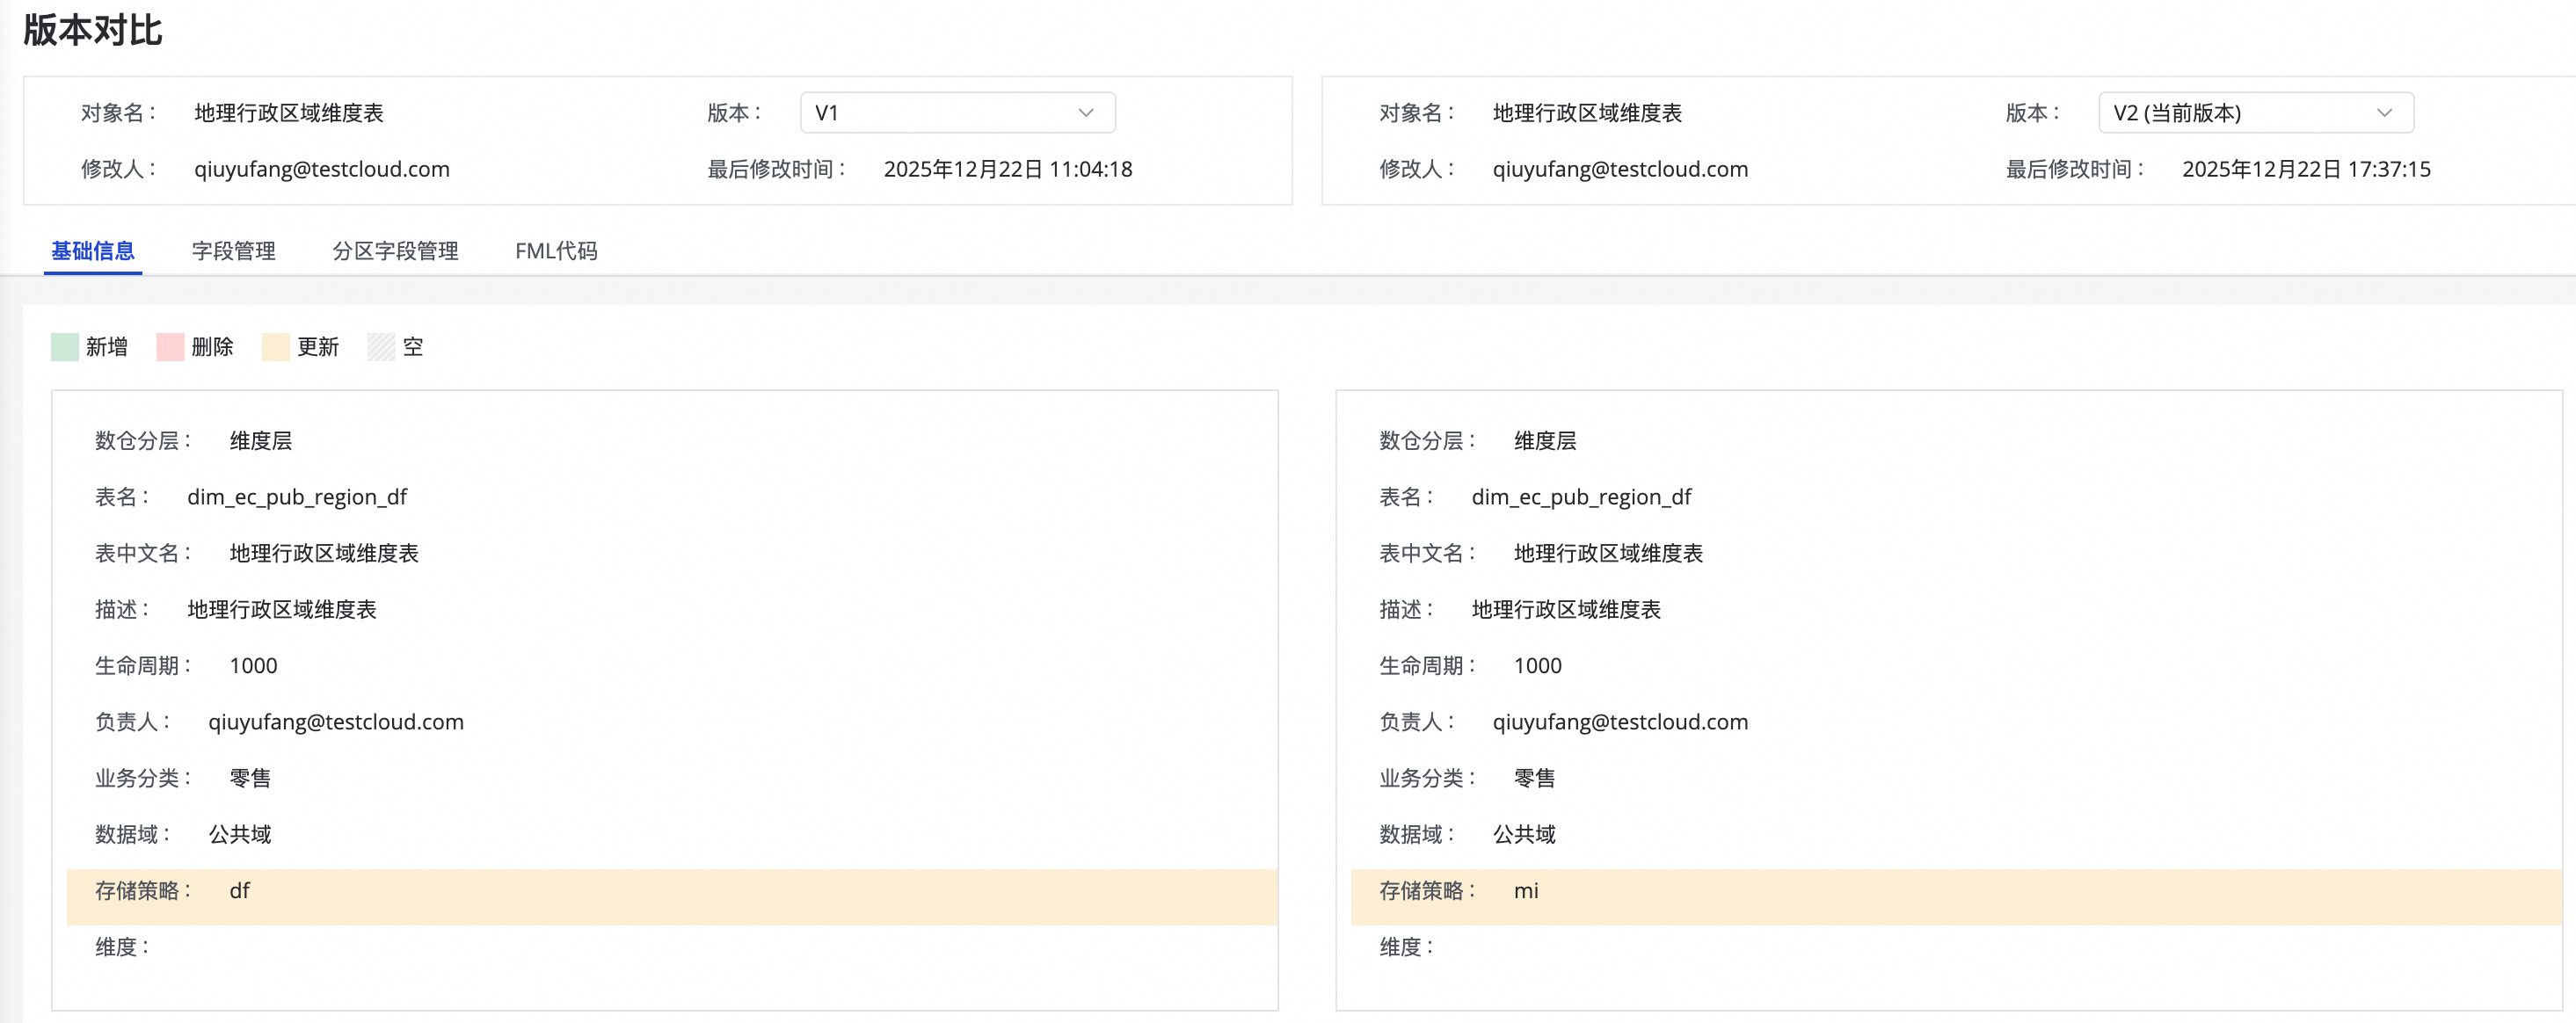Click the yellow 更新 legend swatch
Image resolution: width=2576 pixels, height=1023 pixels.
[x=276, y=347]
